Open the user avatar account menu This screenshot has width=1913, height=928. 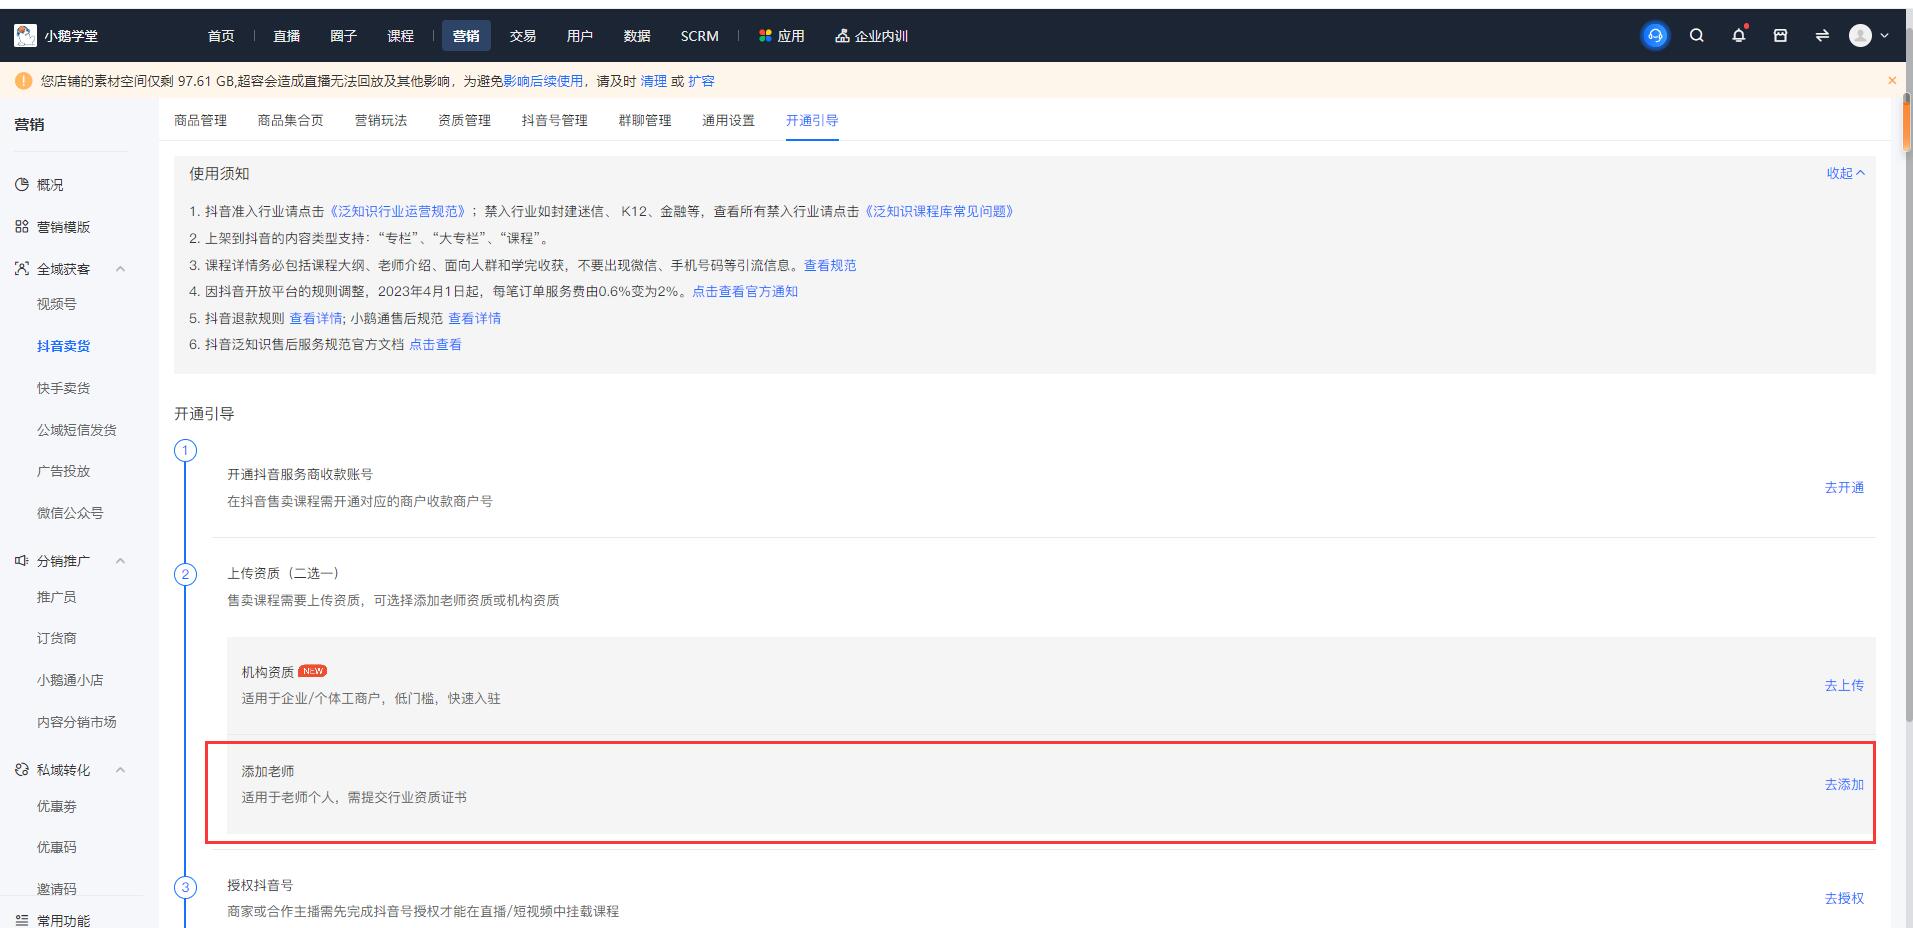1868,36
